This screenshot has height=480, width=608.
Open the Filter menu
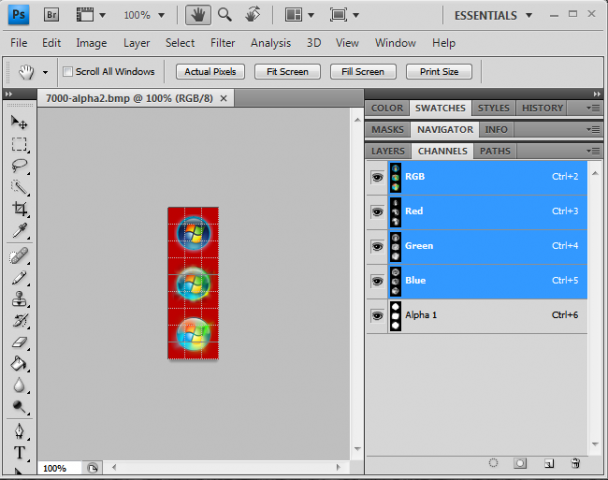pyautogui.click(x=223, y=43)
